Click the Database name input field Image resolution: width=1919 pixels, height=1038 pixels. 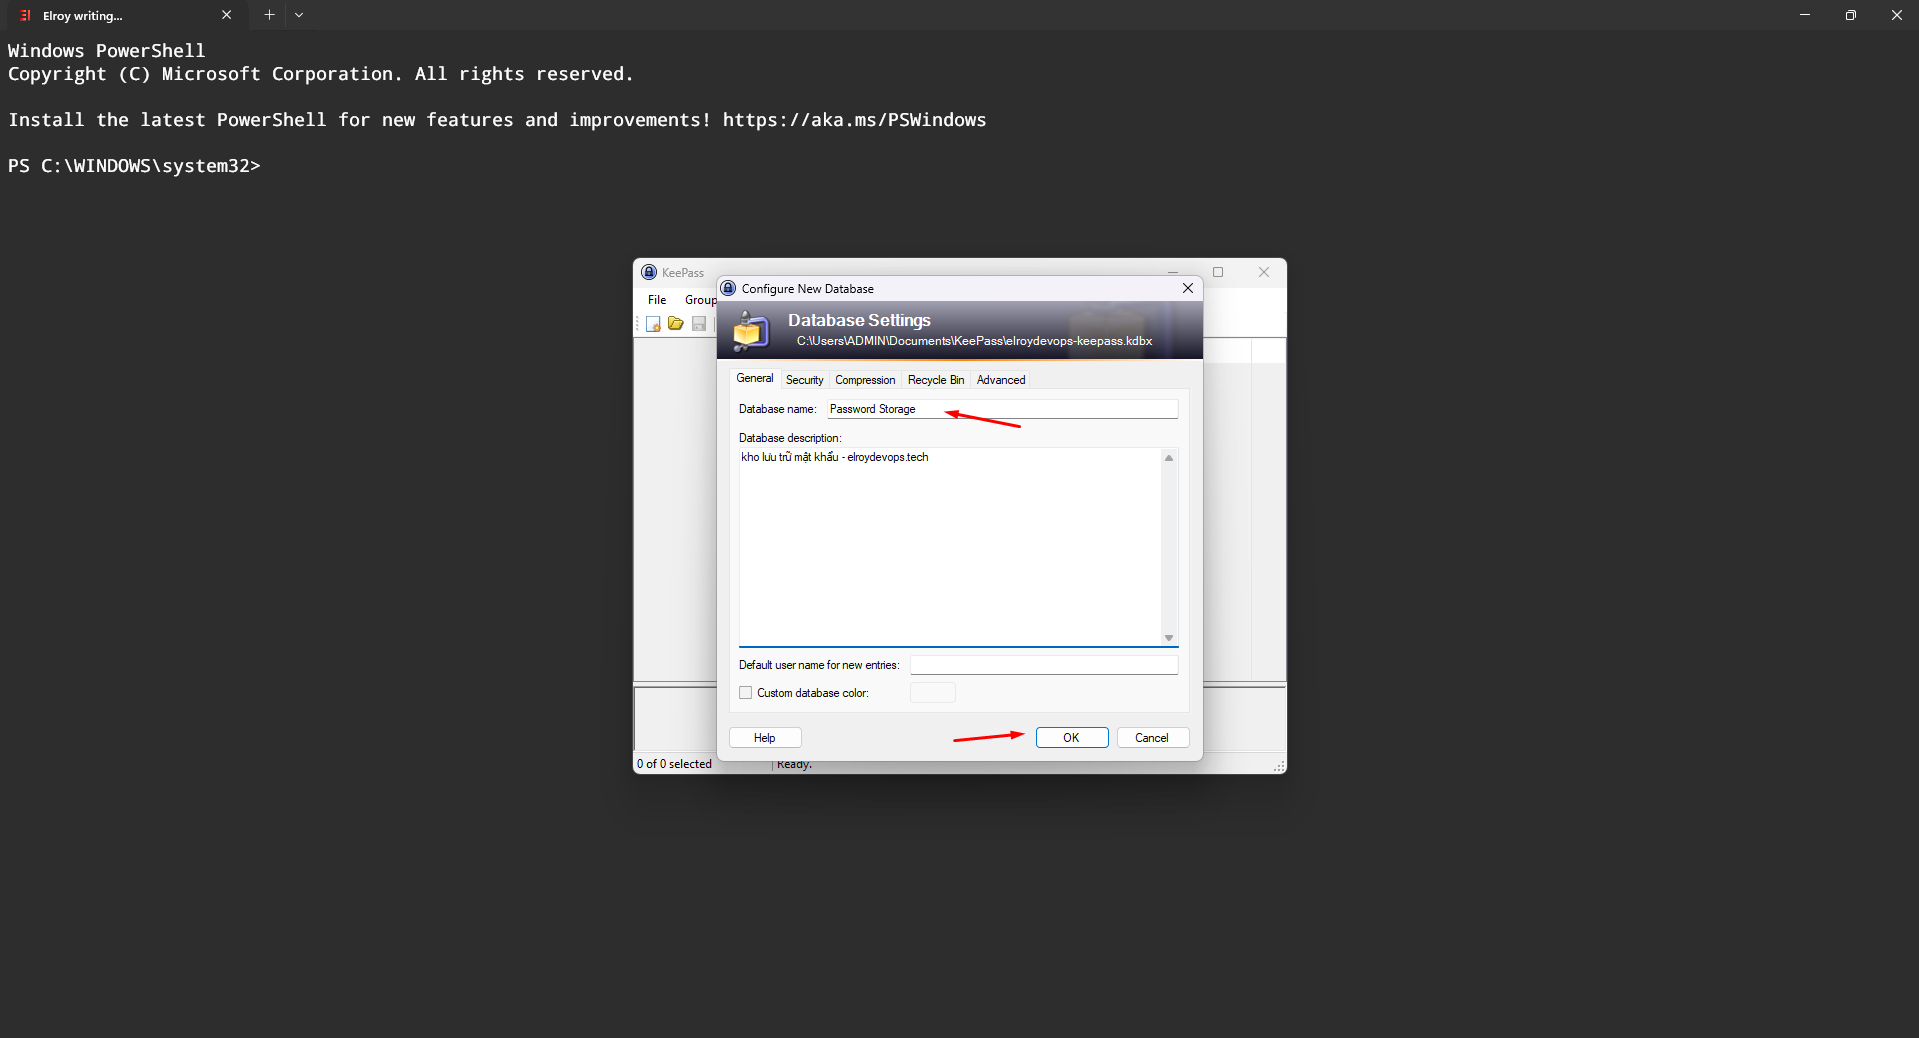click(1002, 409)
